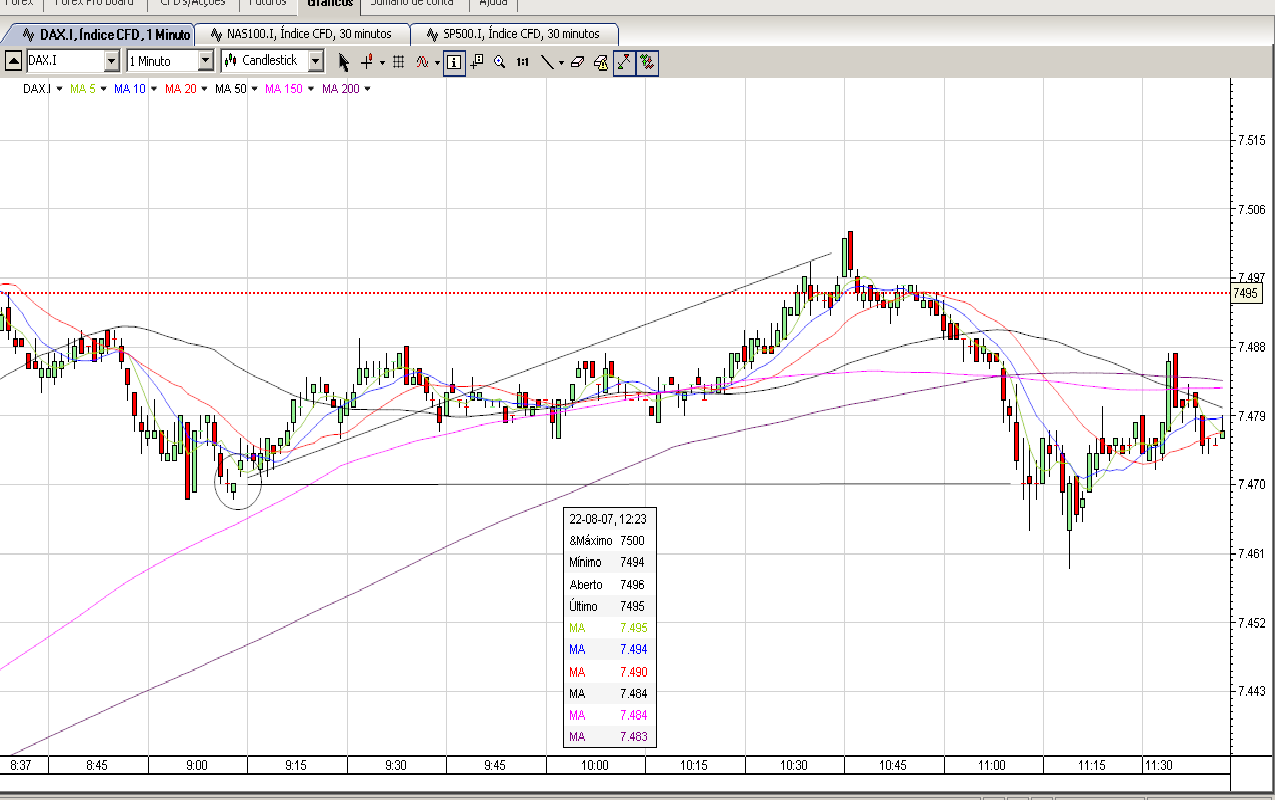Open the crosshair tool dropdown arrow
Viewport: 1280px width, 800px height.
[x=382, y=63]
